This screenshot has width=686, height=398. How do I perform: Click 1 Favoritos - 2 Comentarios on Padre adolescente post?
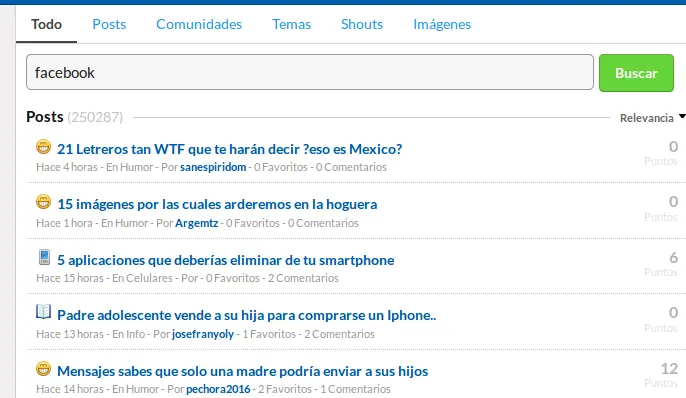point(308,334)
